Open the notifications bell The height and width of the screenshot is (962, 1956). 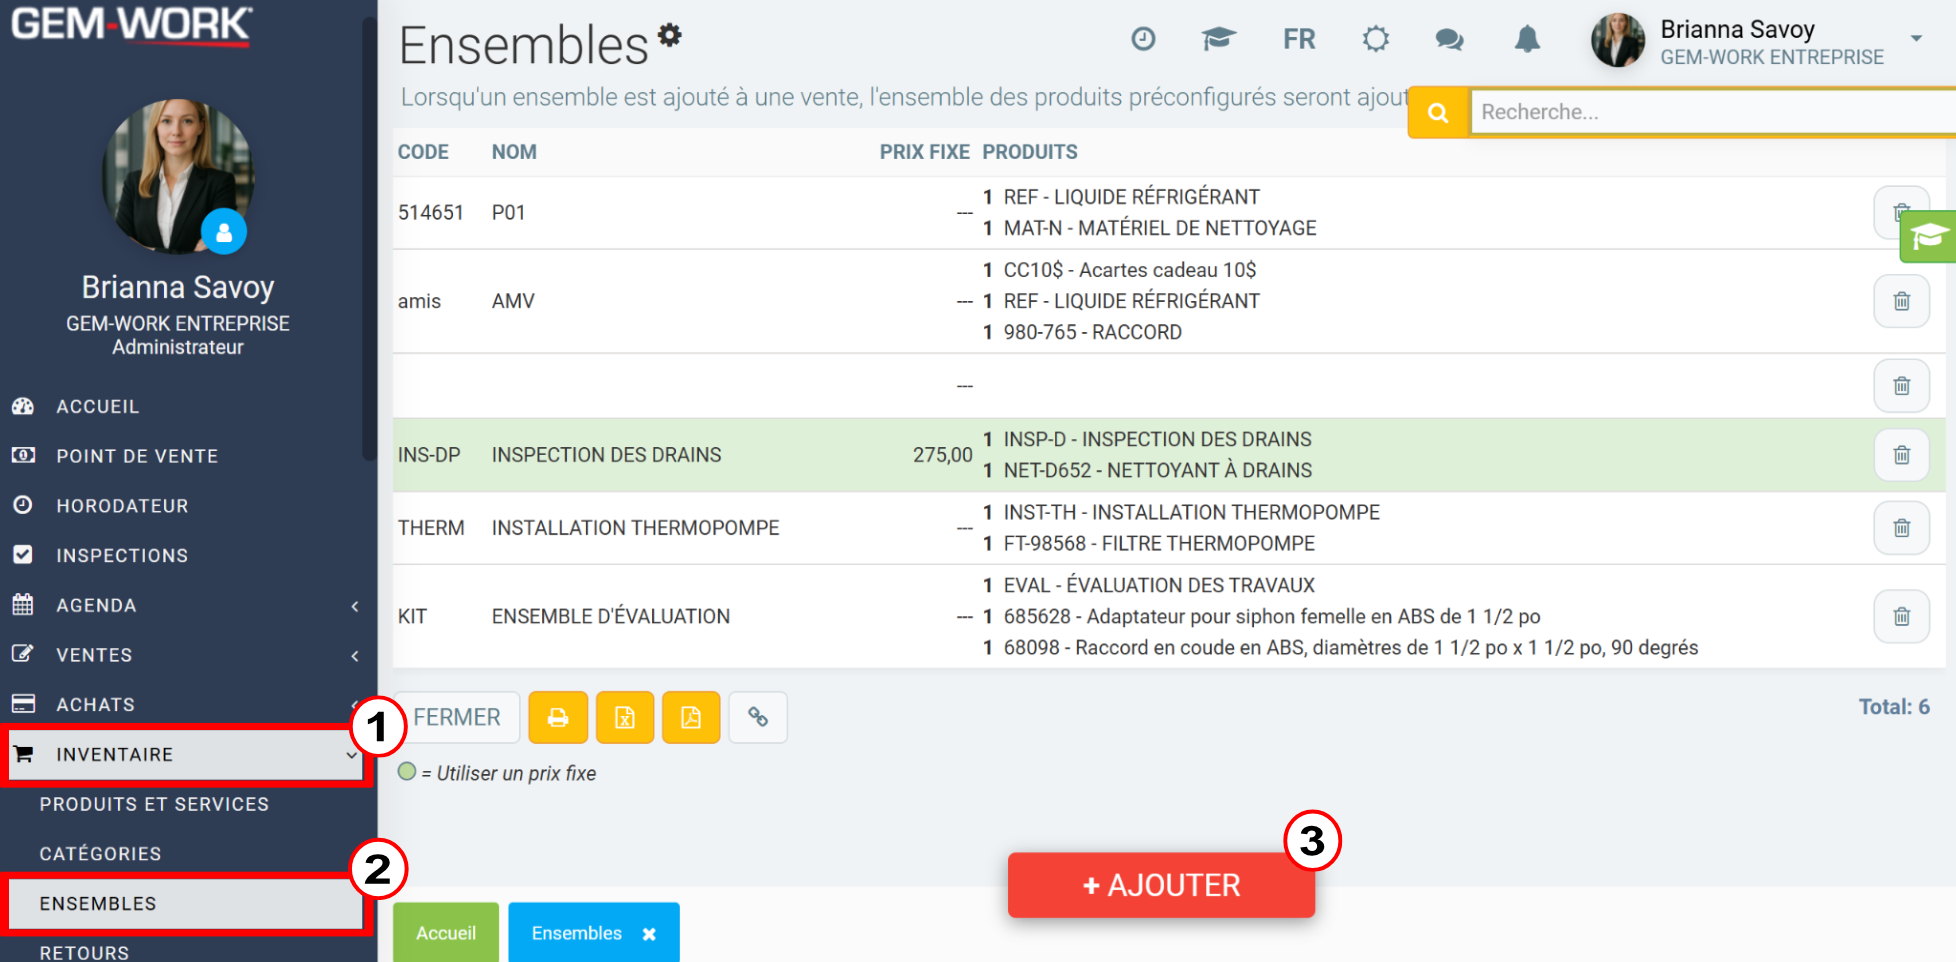click(1527, 40)
